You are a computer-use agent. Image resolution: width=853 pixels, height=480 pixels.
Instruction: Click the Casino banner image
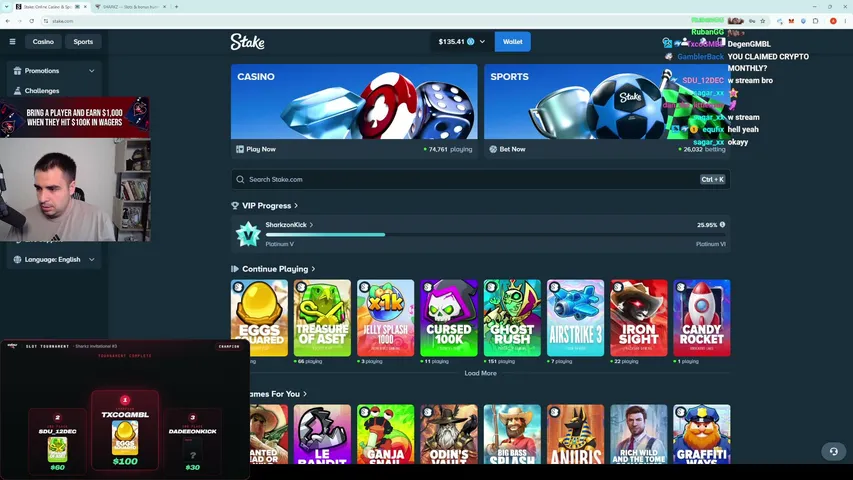pyautogui.click(x=354, y=102)
